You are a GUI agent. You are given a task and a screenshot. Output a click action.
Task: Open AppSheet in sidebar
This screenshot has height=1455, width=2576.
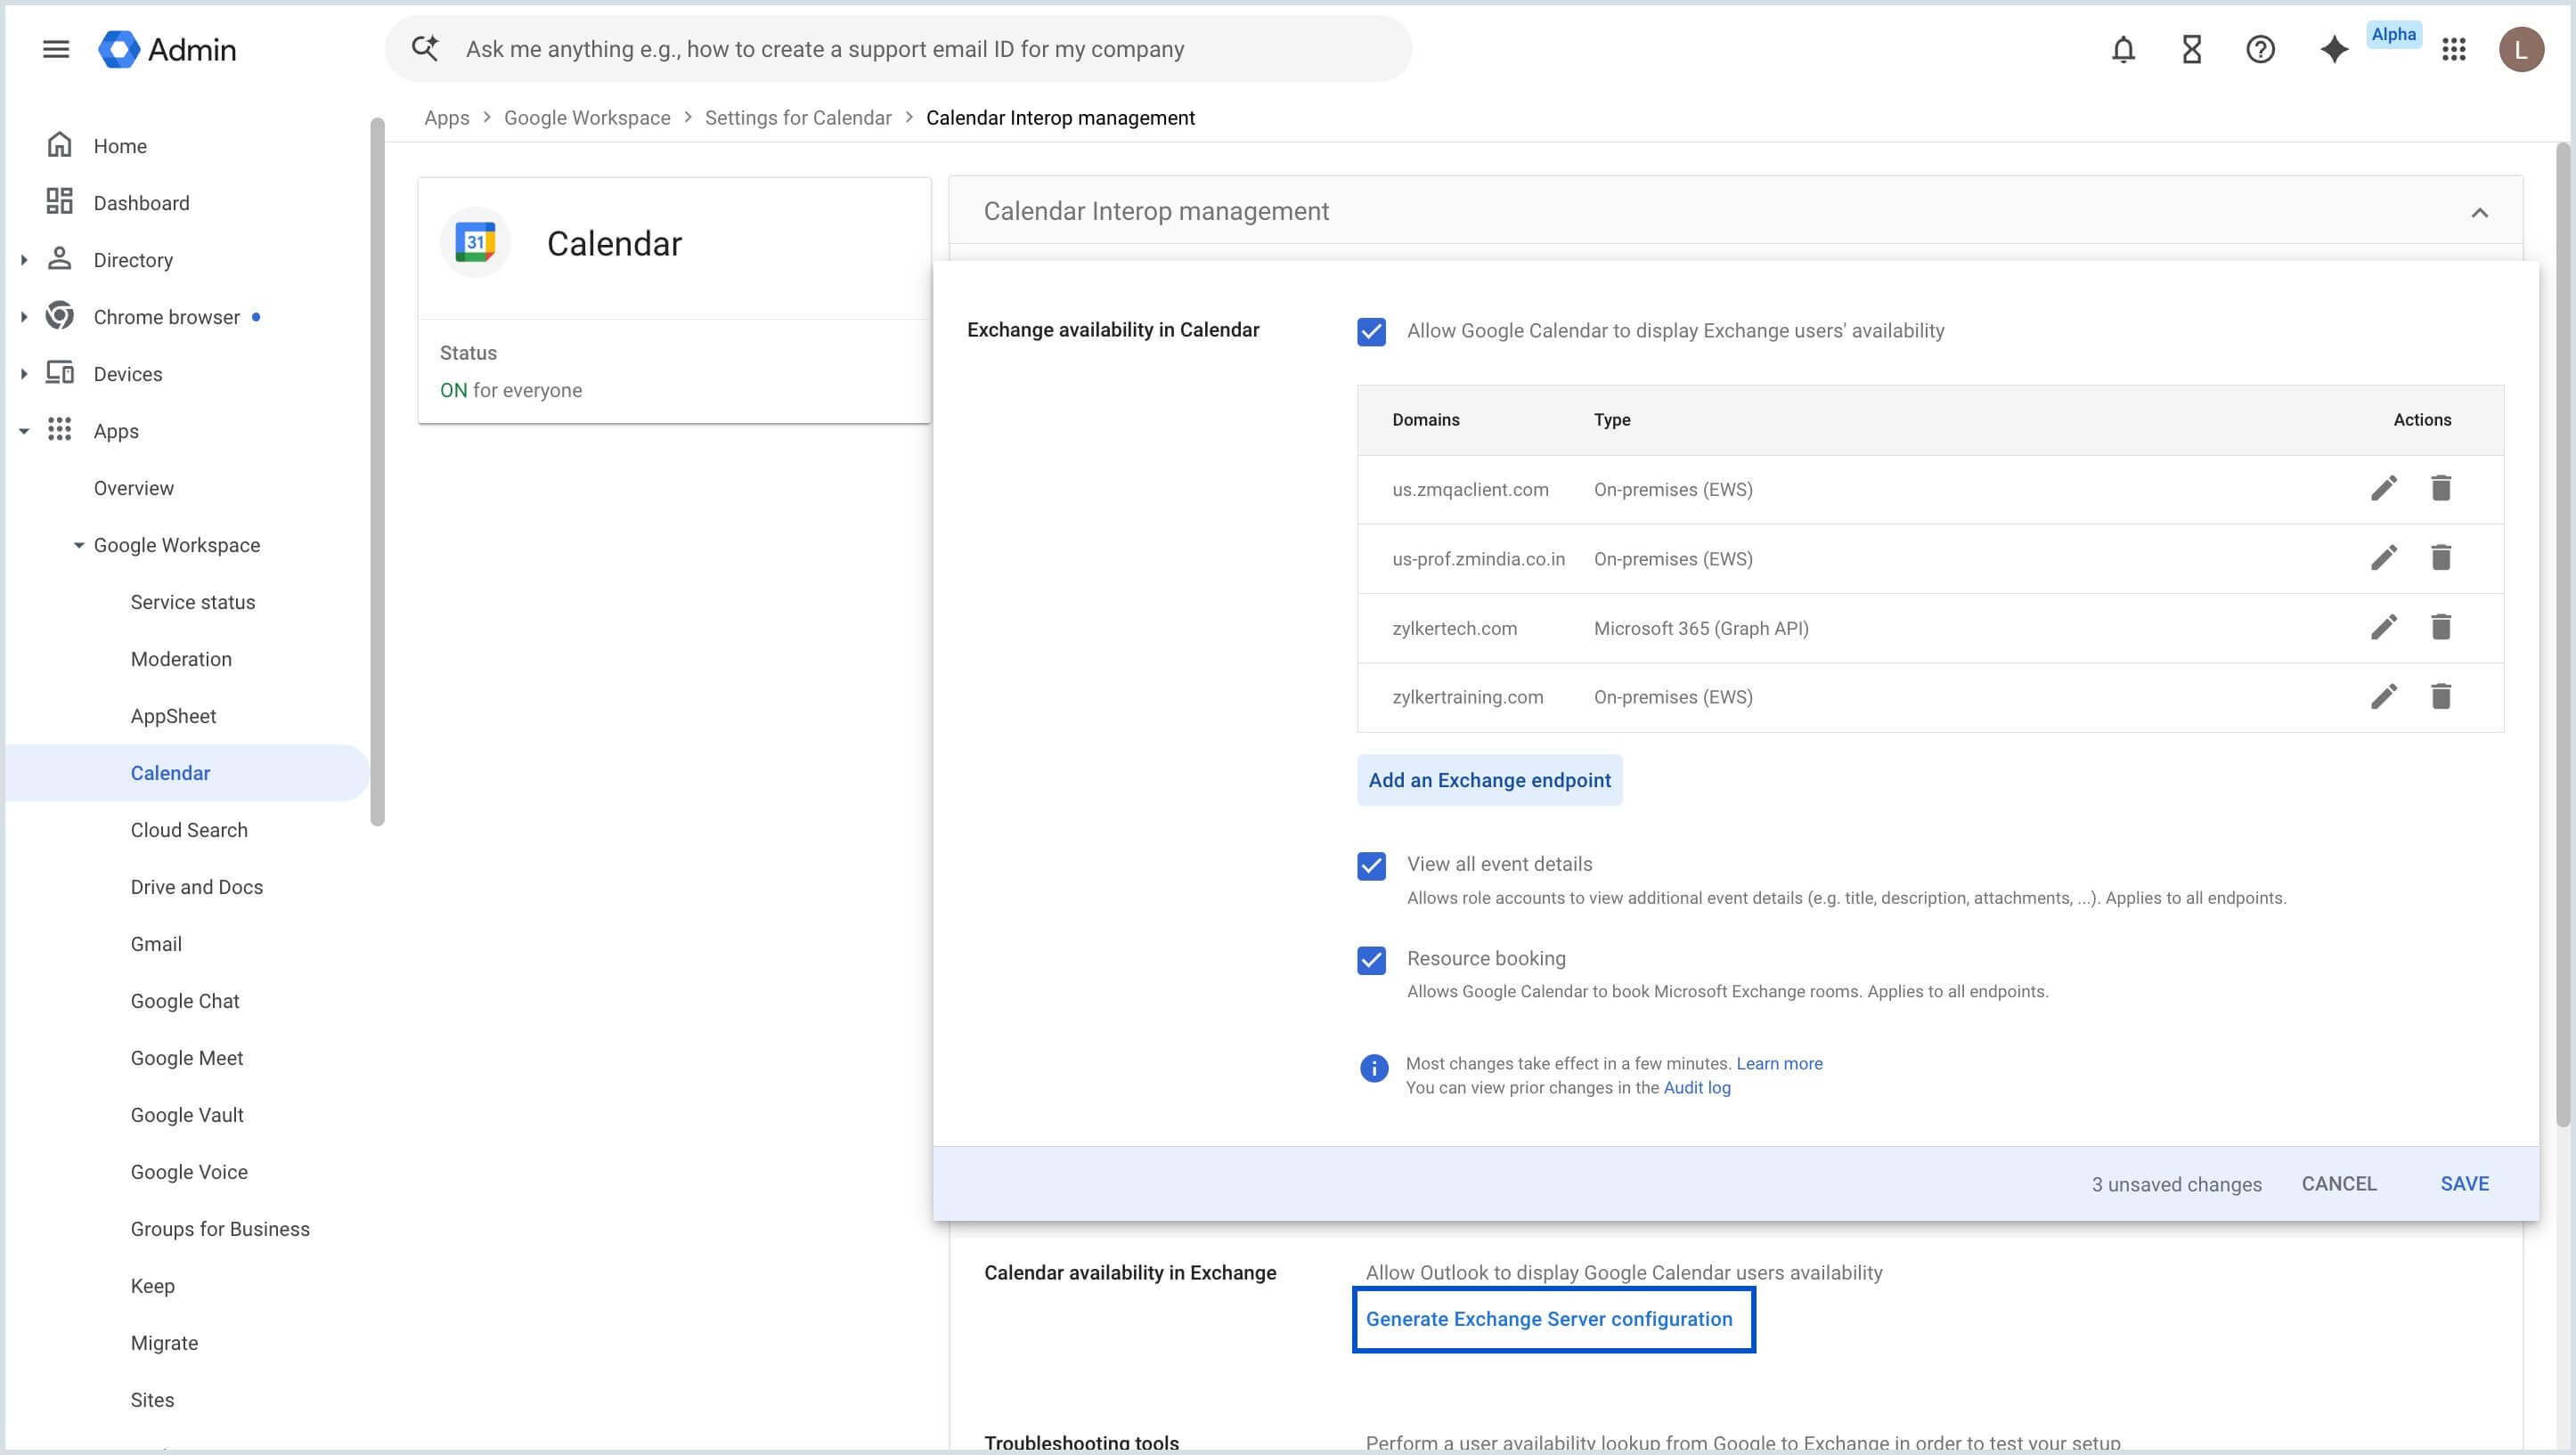click(x=173, y=716)
